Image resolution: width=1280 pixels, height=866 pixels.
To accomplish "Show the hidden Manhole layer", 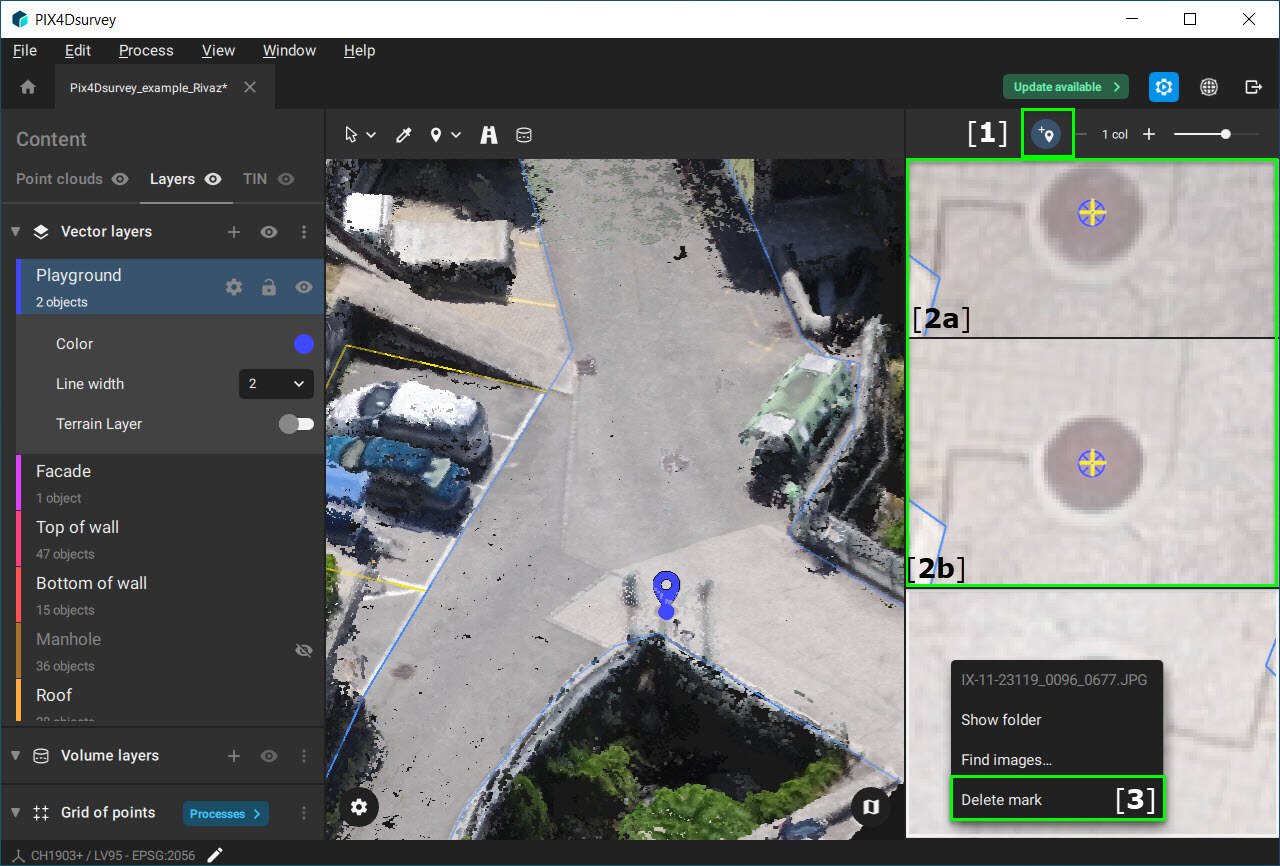I will tap(304, 650).
